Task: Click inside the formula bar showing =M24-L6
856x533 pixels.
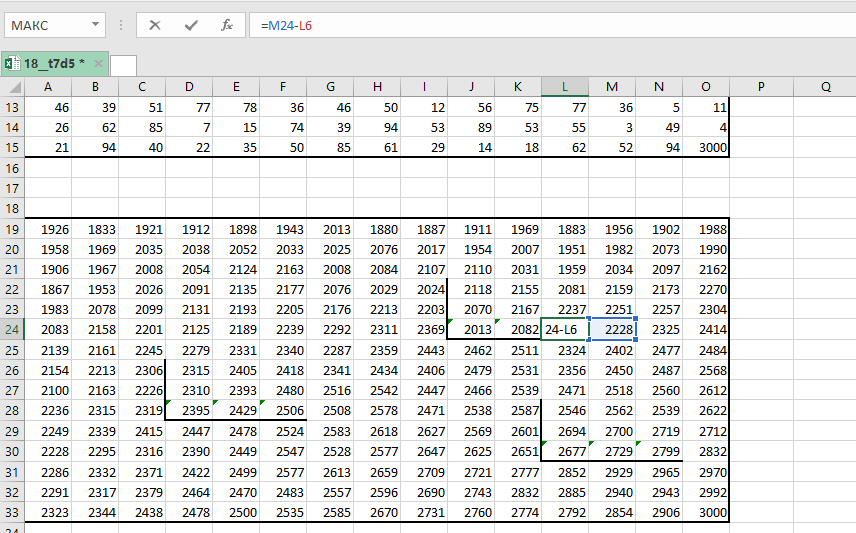Action: click(550, 25)
